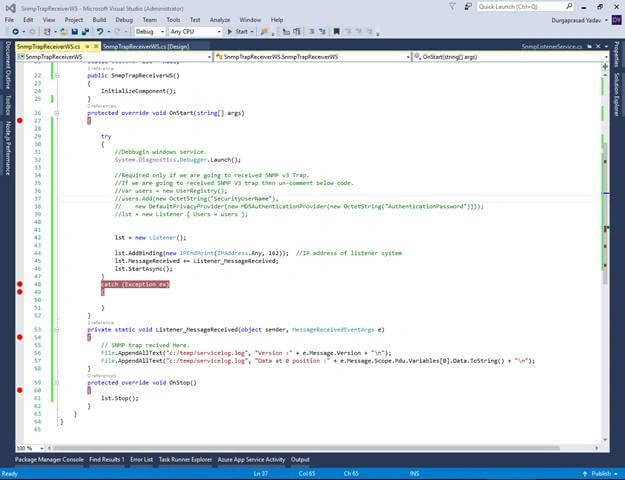The height and width of the screenshot is (480, 625).
Task: Toggle the breakpoint on line 54
Action: pos(20,337)
